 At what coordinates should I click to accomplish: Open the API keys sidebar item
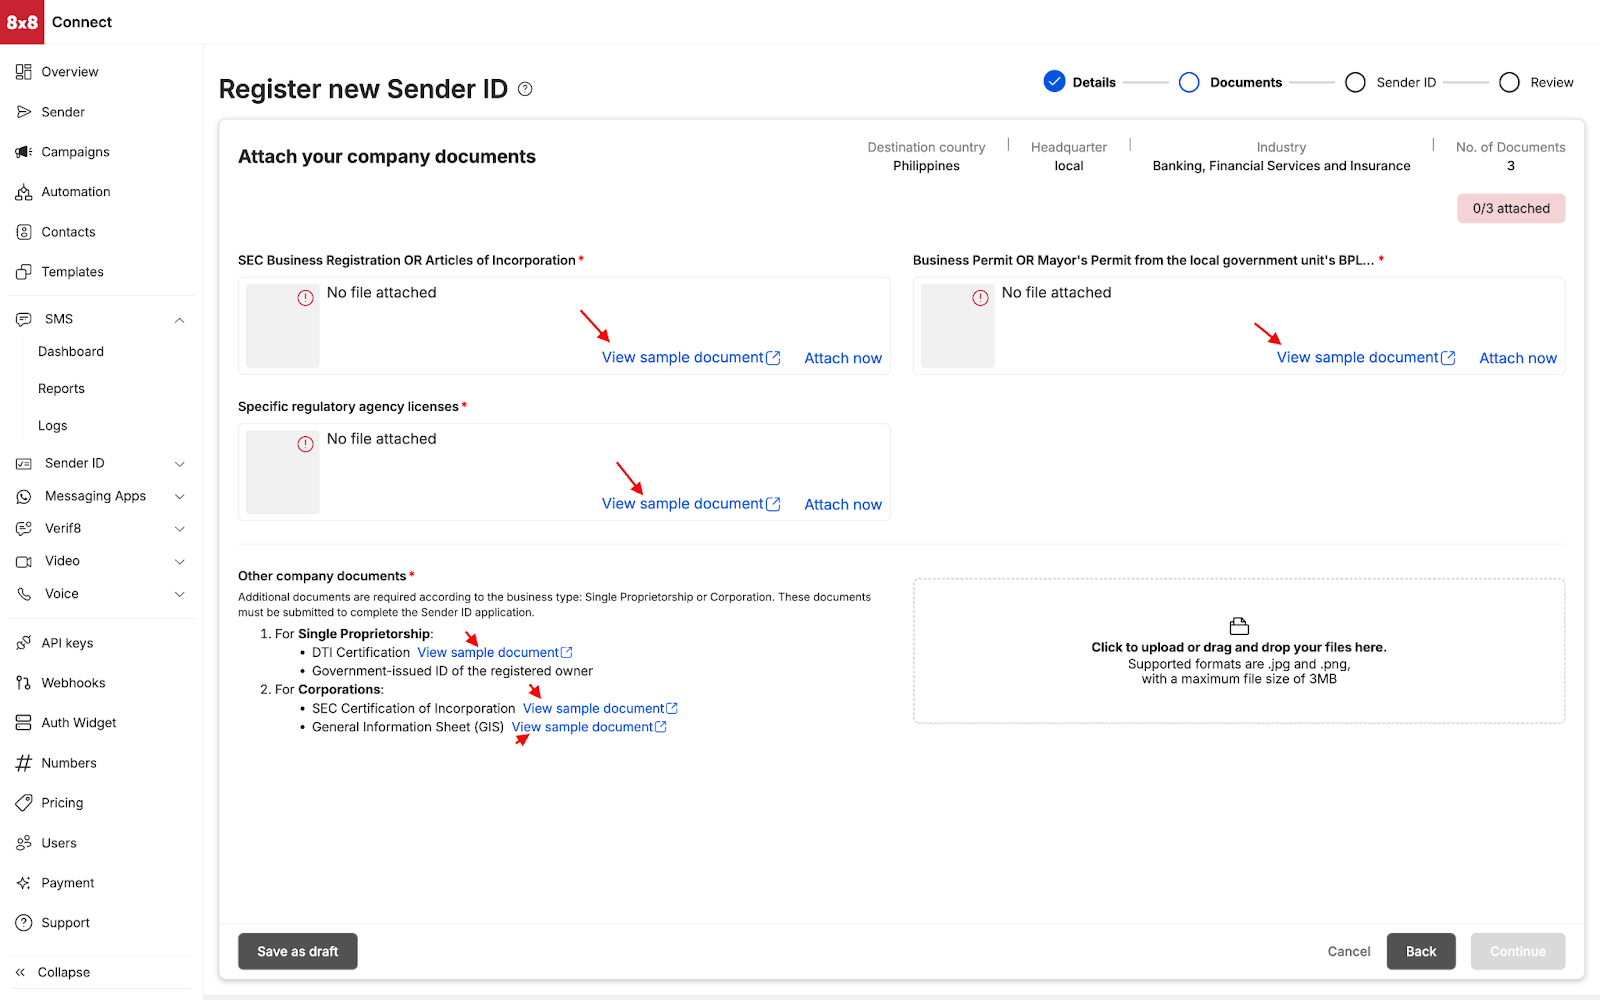tap(24, 643)
